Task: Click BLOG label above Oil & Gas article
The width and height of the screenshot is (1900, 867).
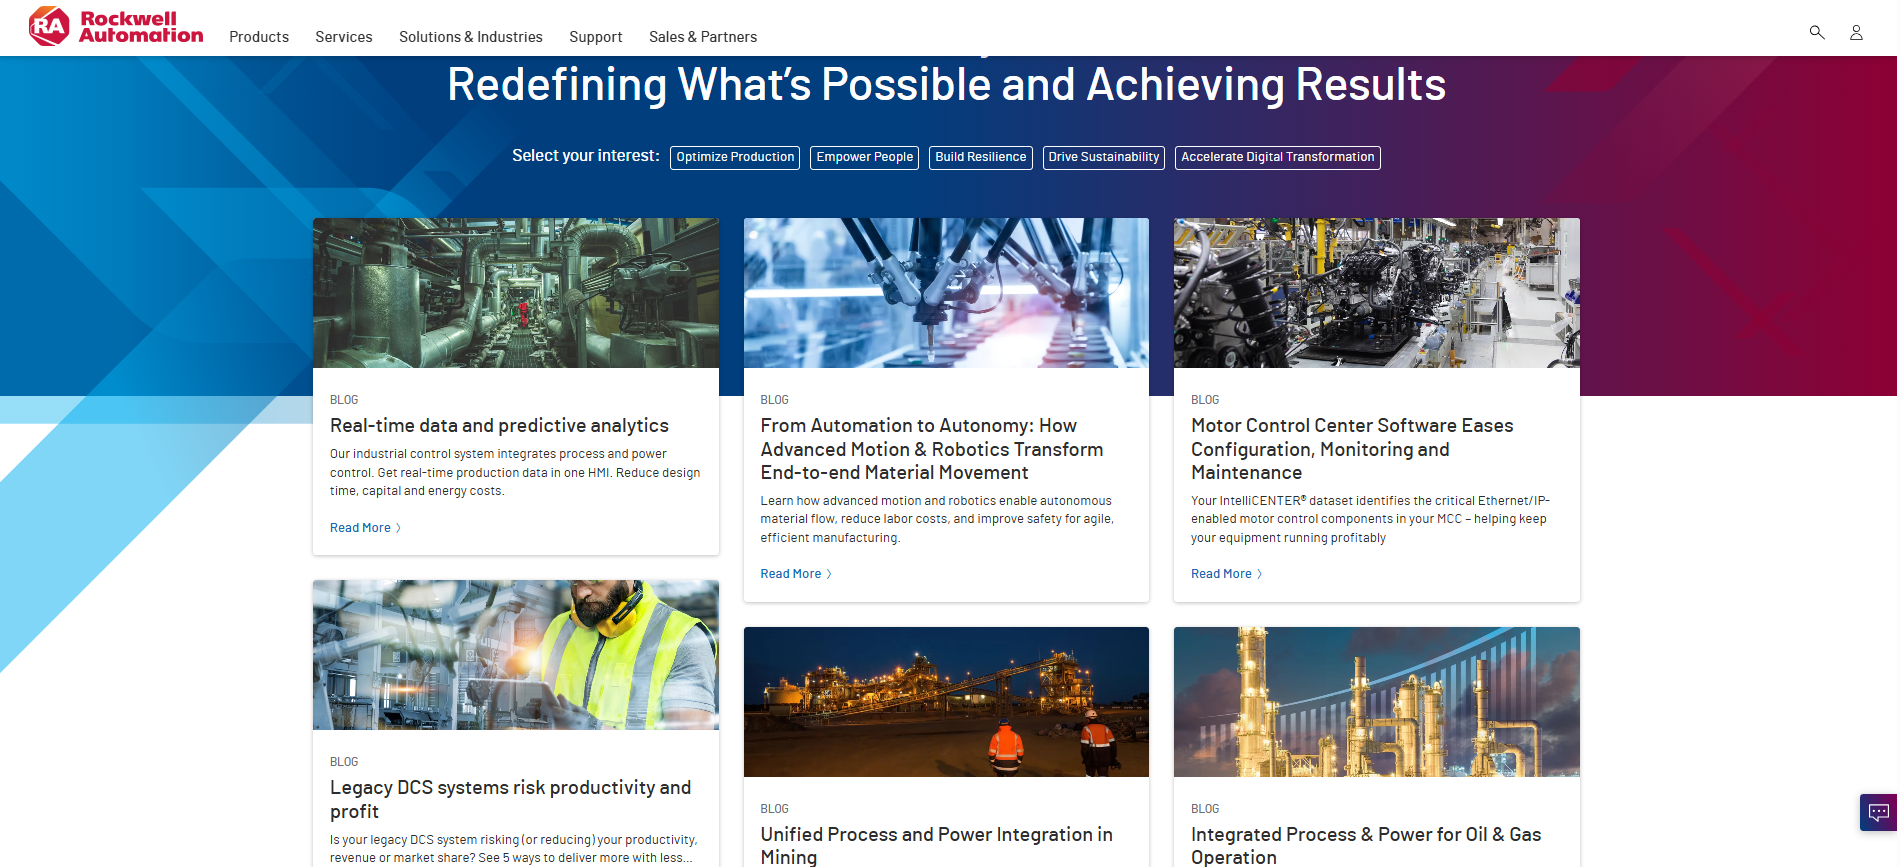Action: [x=1205, y=809]
